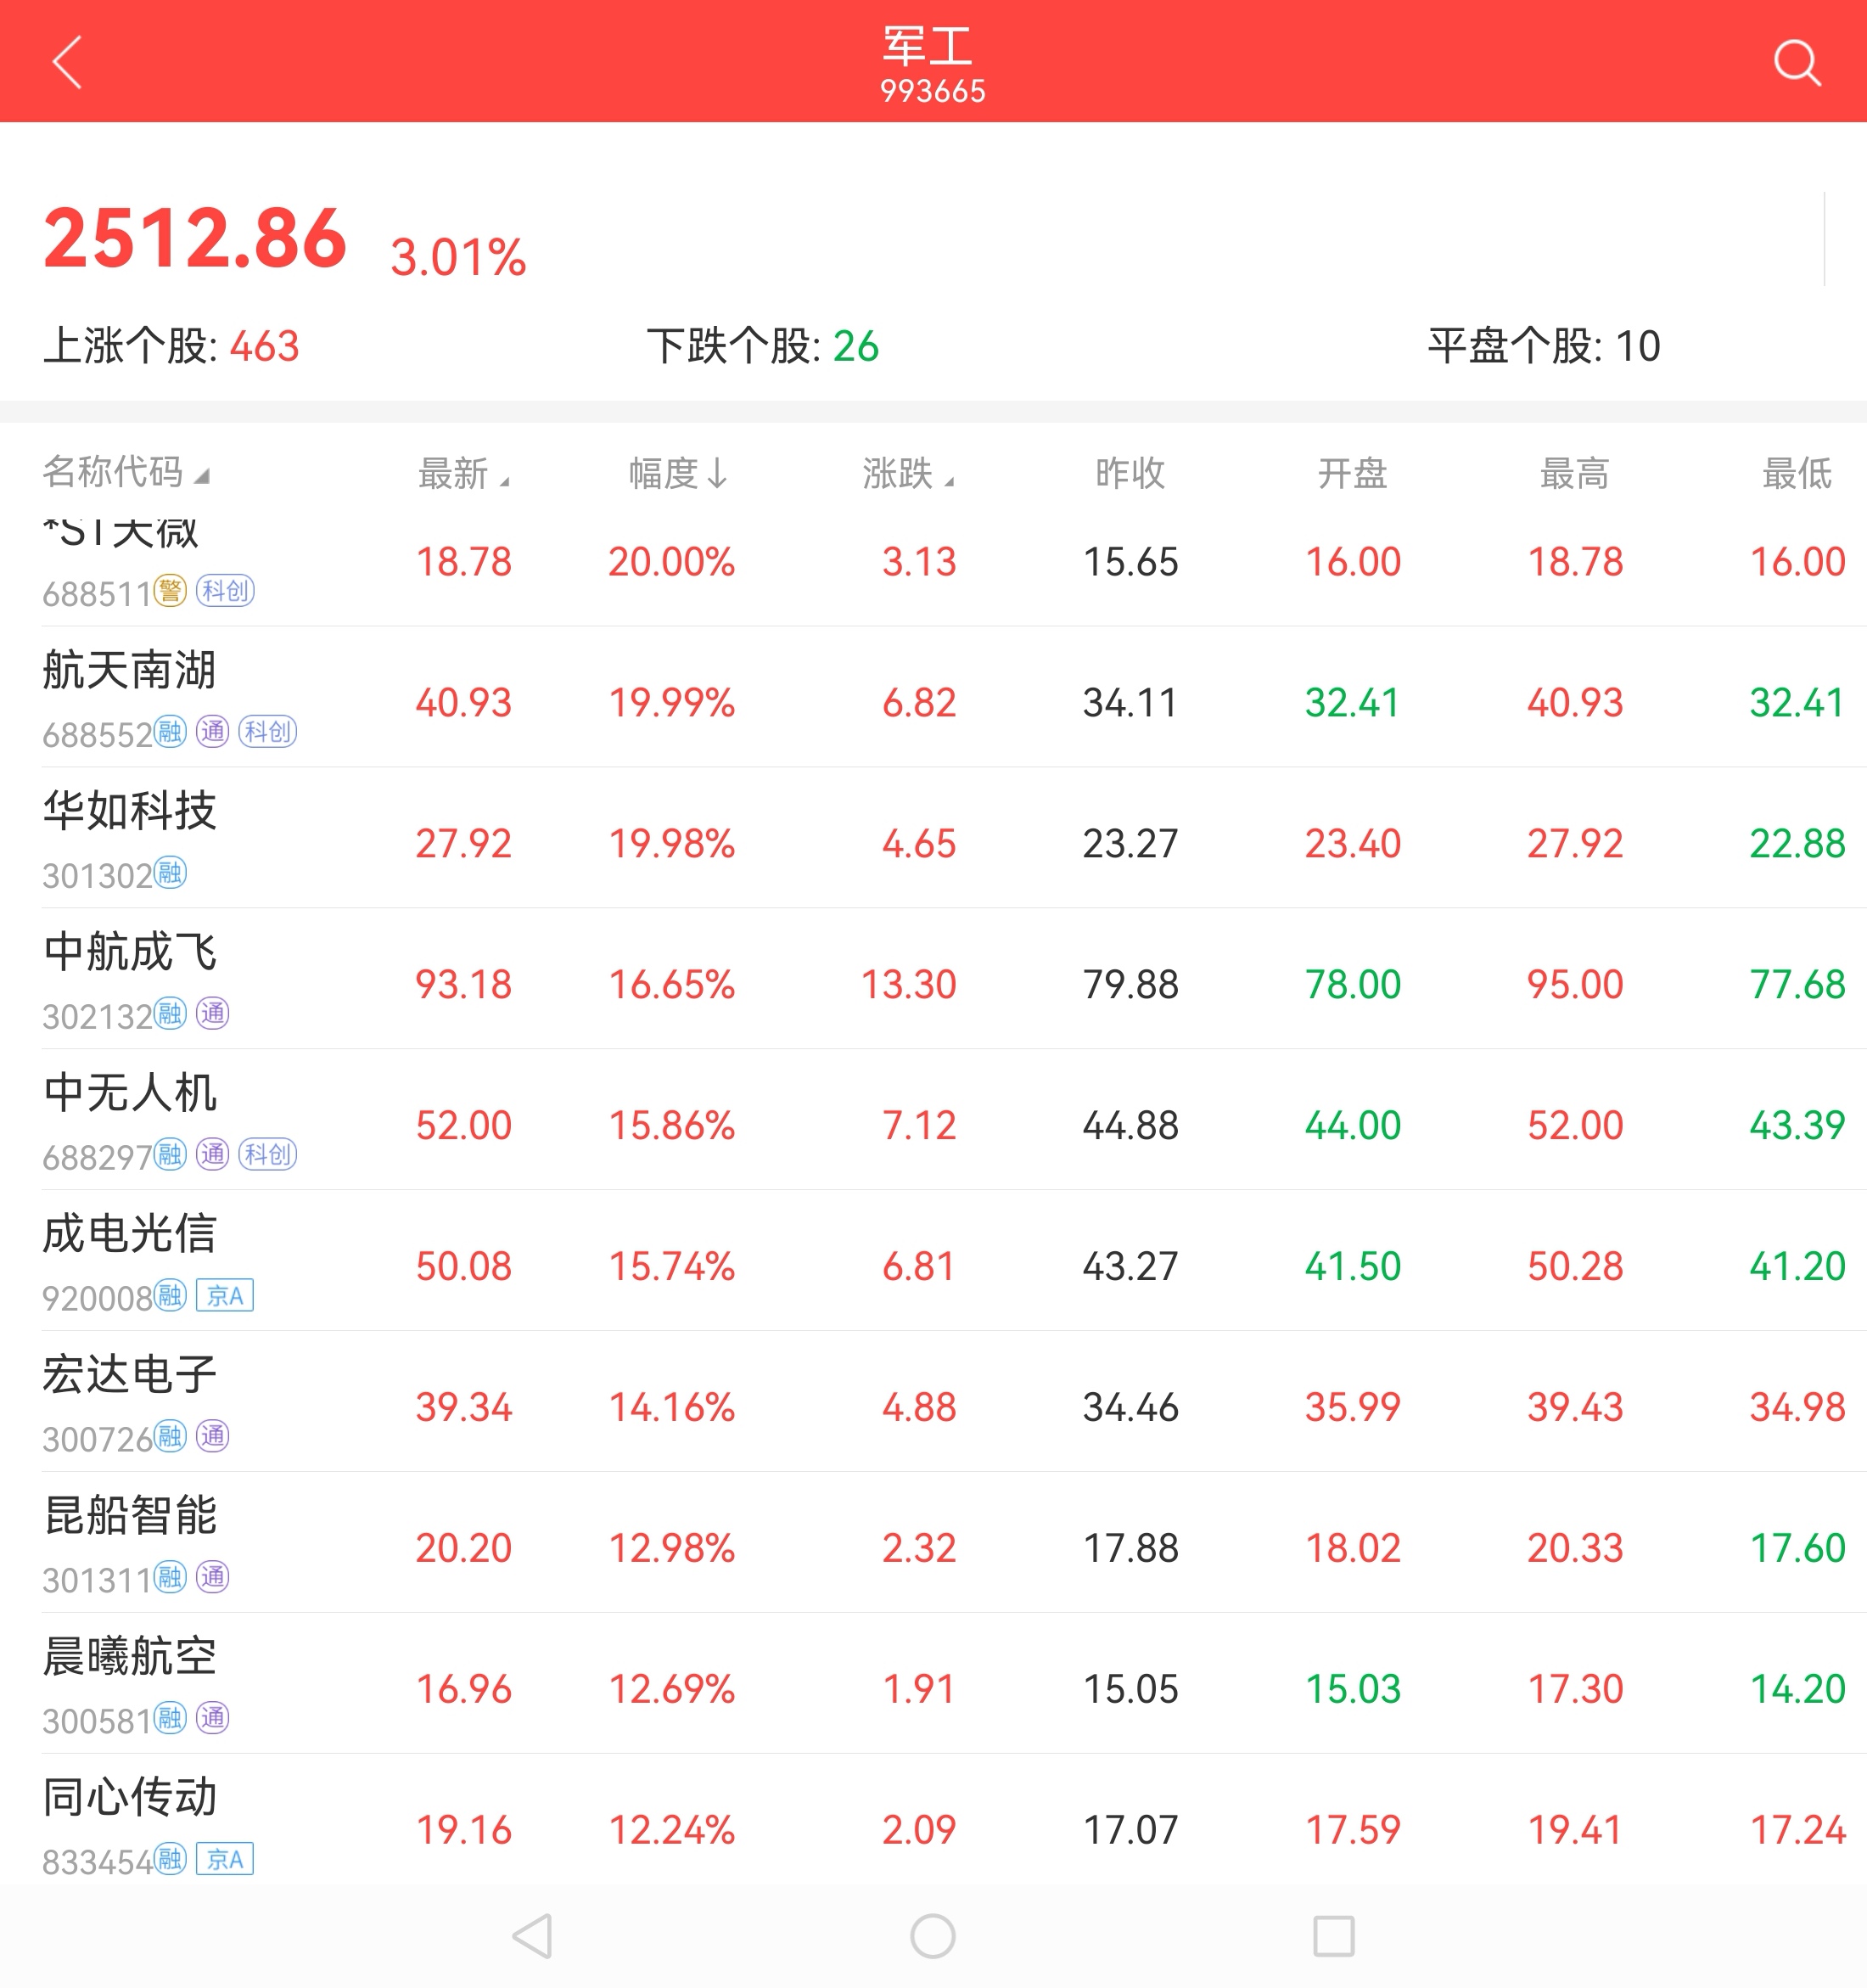Screen dimensions: 1867x1988
Task: Tap the back arrow in header
Action: (x=67, y=62)
